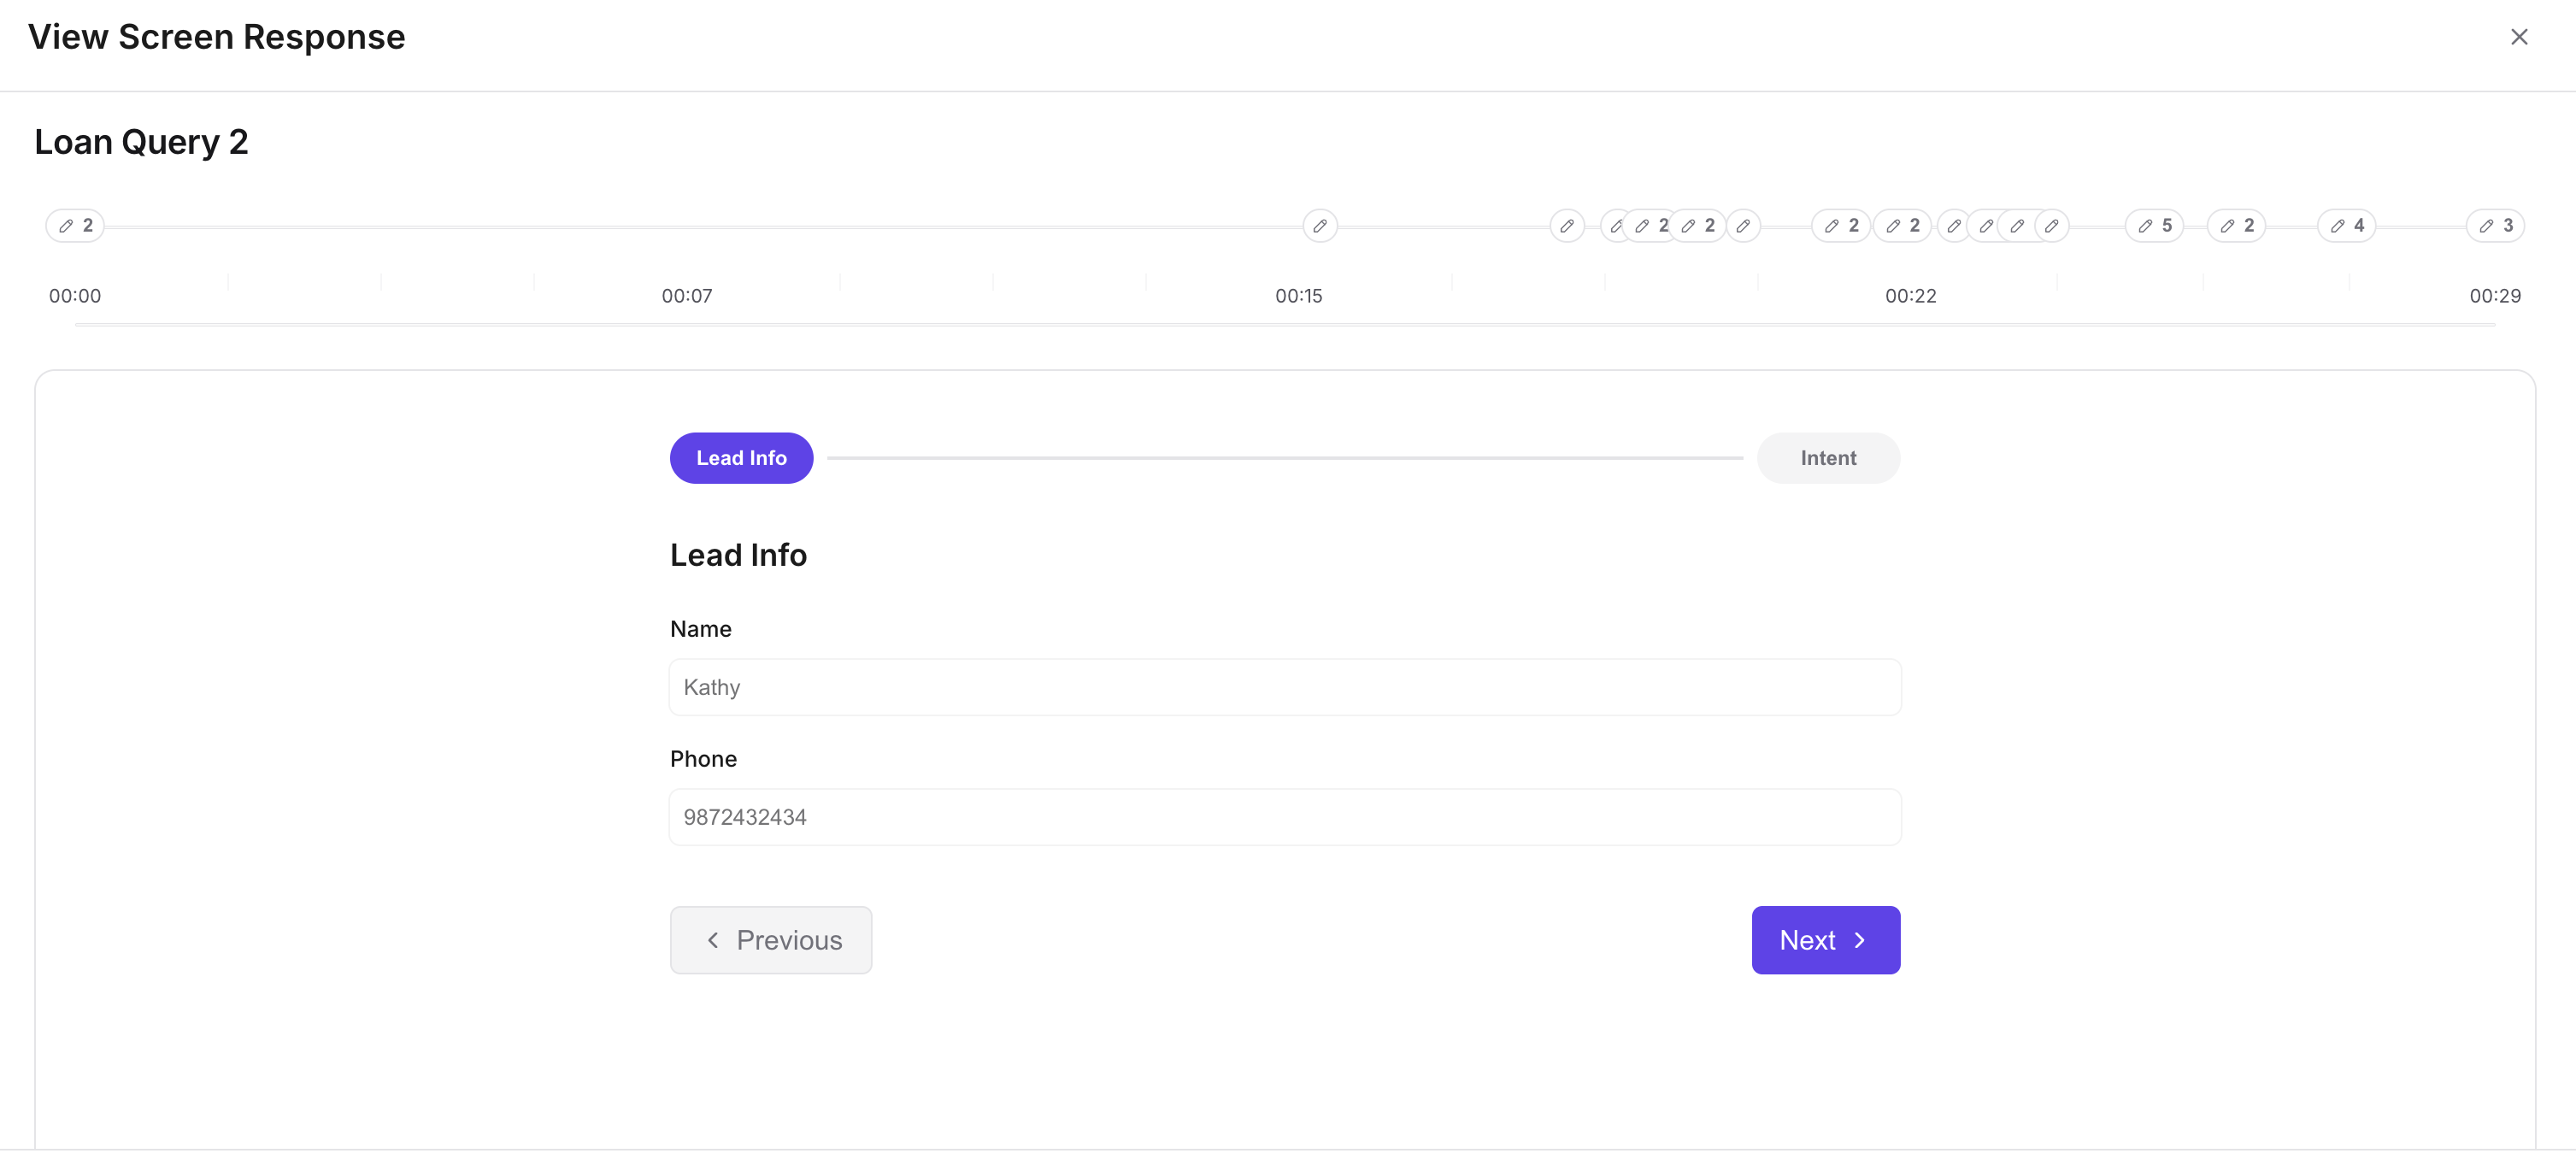The image size is (2576, 1171).
Task: Jump to the 00:07 timestamp on timeline
Action: click(687, 296)
